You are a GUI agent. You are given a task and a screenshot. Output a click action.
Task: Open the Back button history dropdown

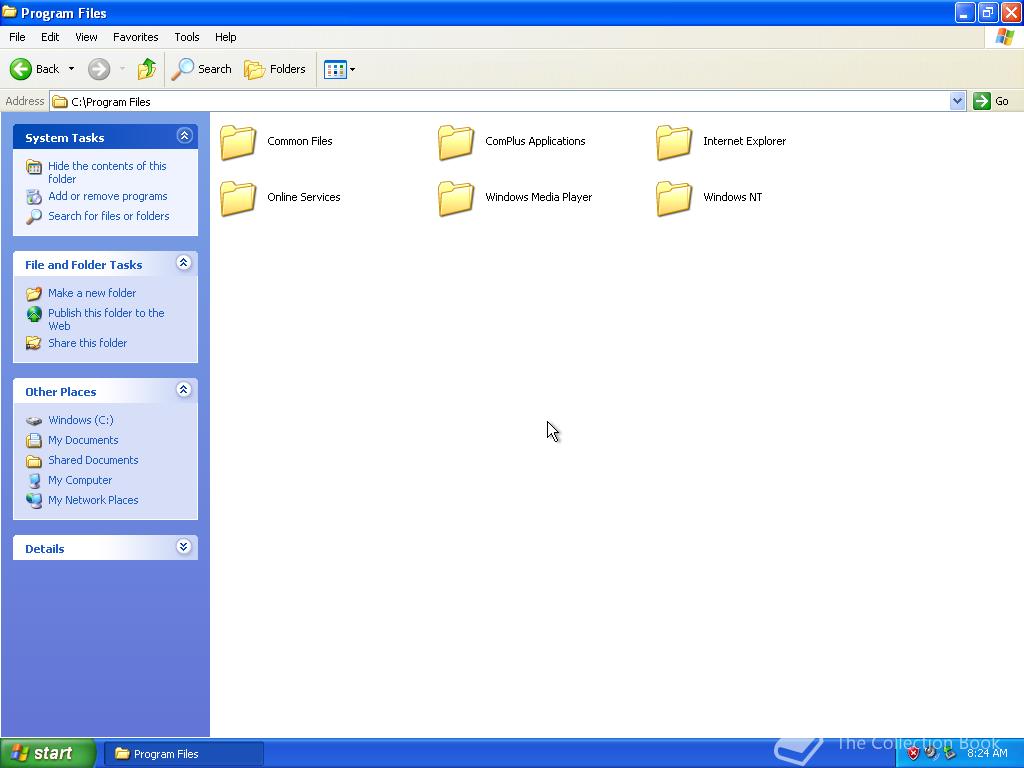coord(71,69)
